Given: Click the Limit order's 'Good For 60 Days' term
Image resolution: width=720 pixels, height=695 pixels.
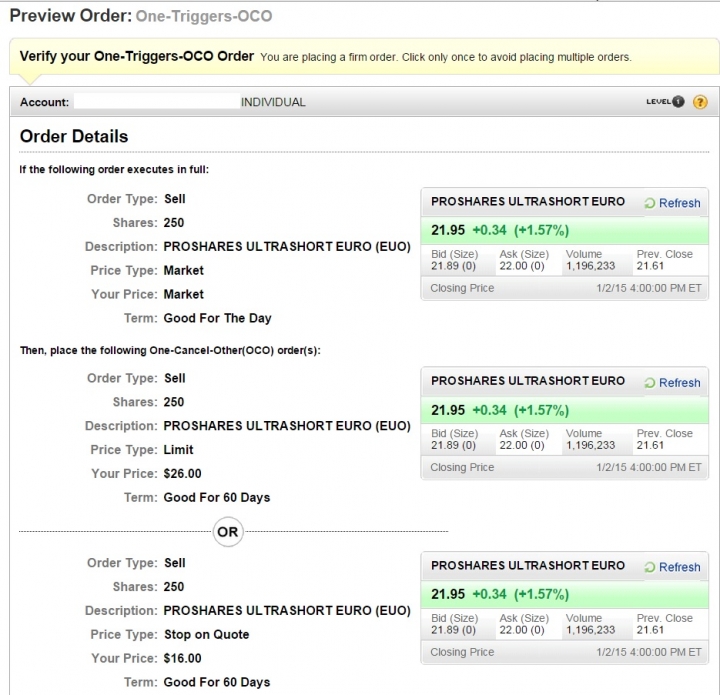Looking at the screenshot, I should pos(217,497).
